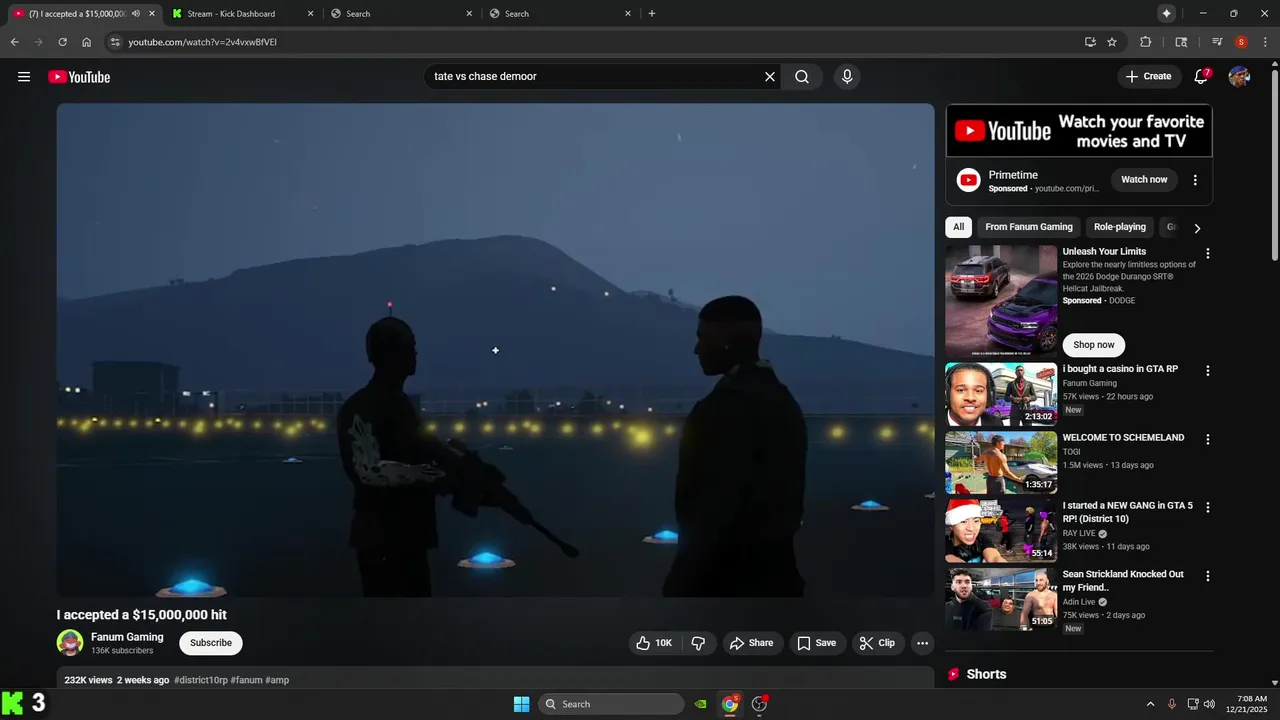Select the 'All' filter chip

click(958, 227)
